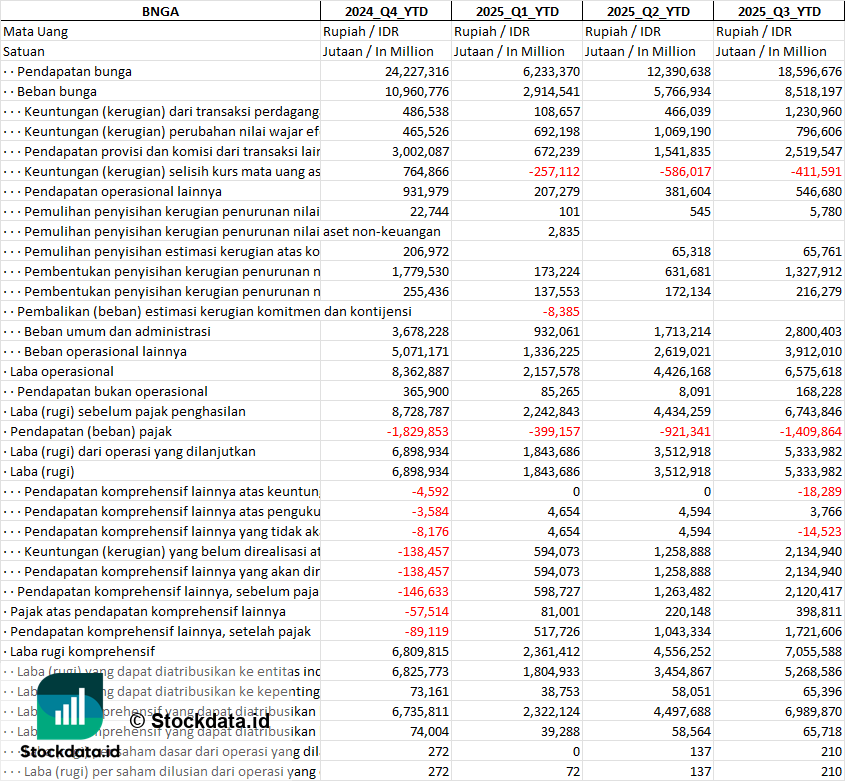Viewport: 845px width, 781px height.
Task: Click the tax value -1,409,864
Action: [811, 431]
